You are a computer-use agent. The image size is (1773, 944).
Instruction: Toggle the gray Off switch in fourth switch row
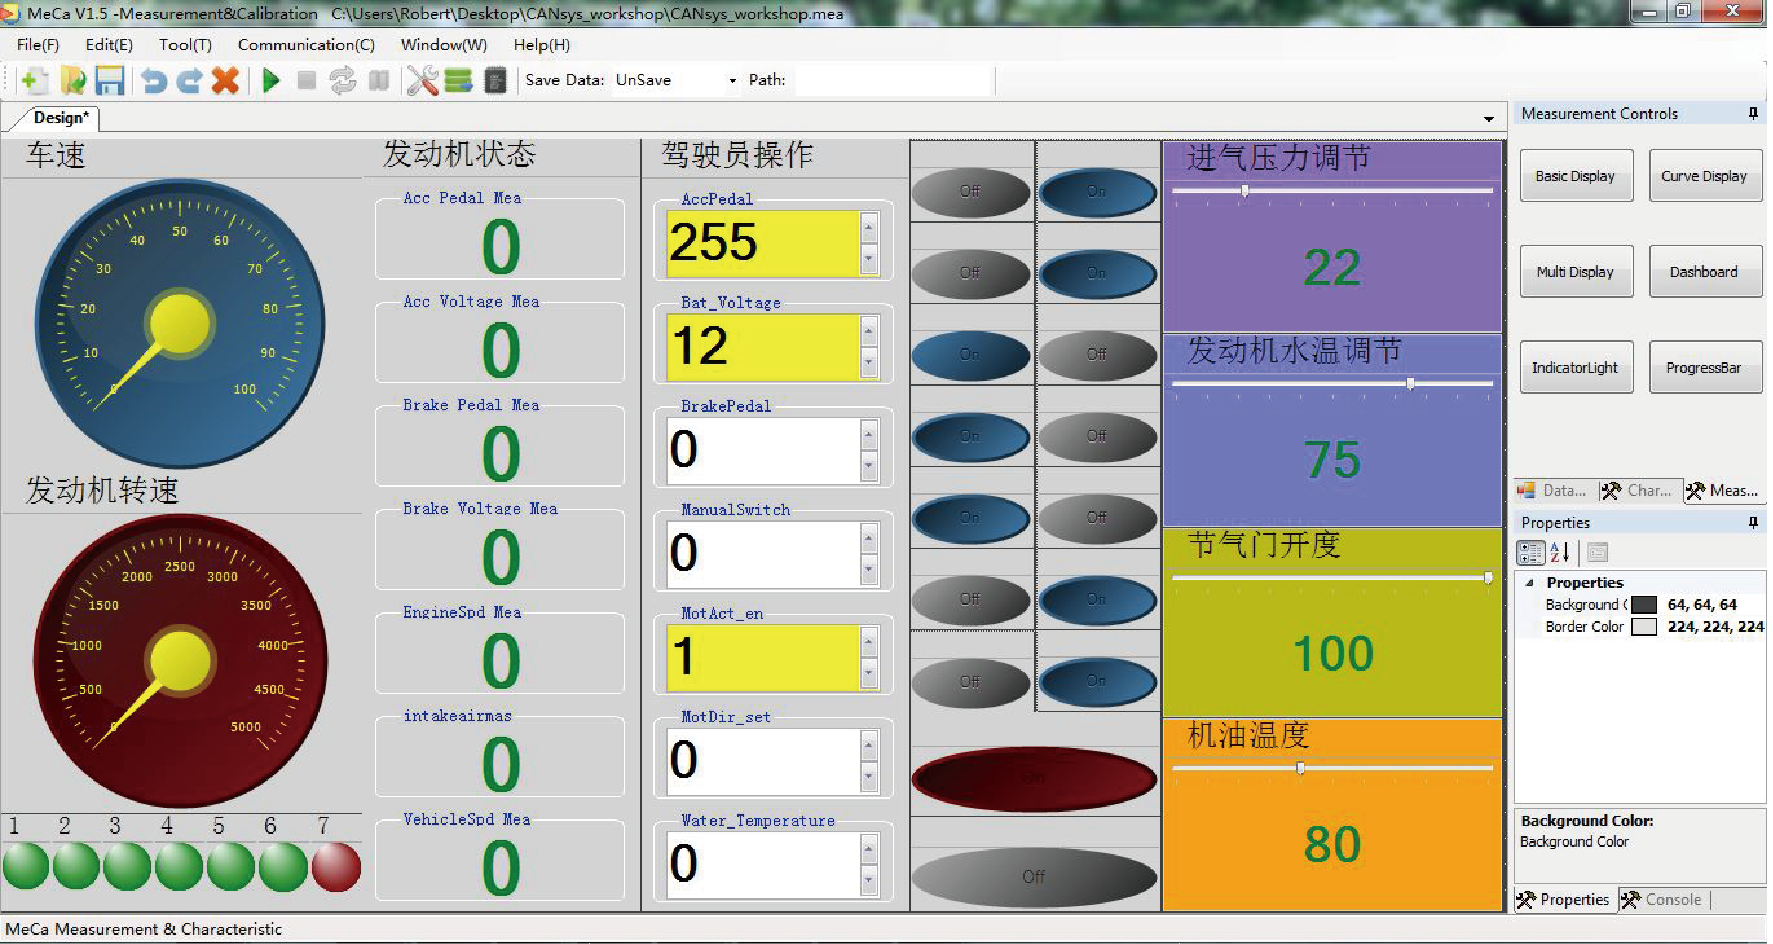click(1097, 437)
